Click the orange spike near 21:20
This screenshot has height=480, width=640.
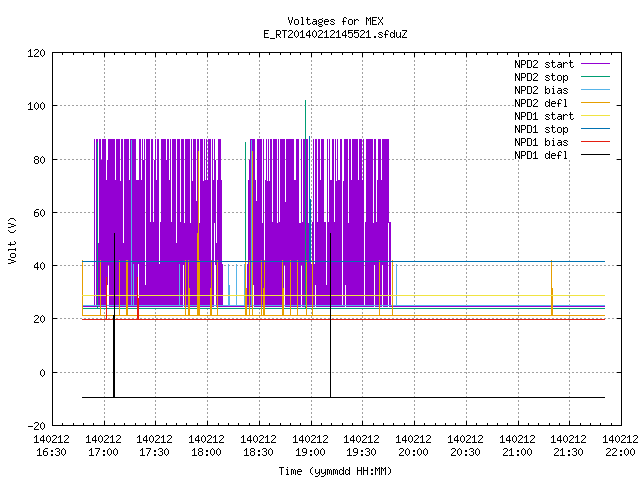click(552, 288)
